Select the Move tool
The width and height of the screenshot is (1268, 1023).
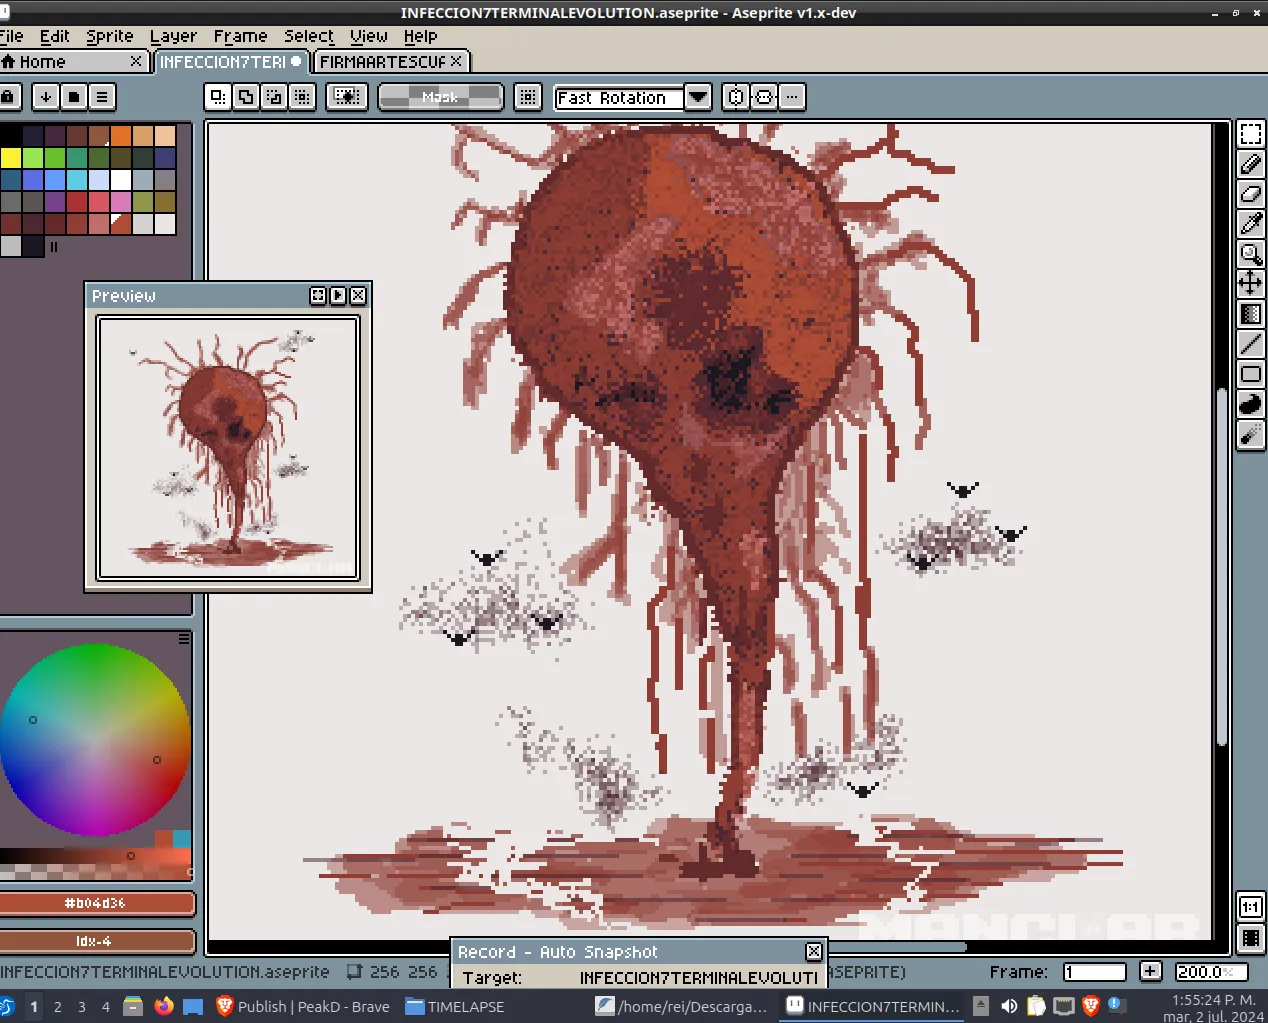(1251, 284)
